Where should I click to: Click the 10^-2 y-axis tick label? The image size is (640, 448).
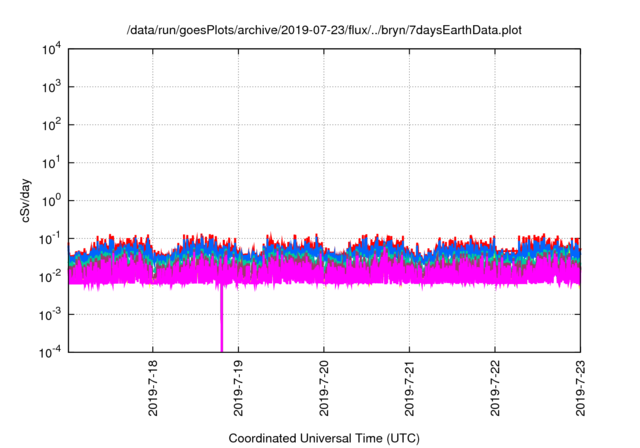[51, 277]
